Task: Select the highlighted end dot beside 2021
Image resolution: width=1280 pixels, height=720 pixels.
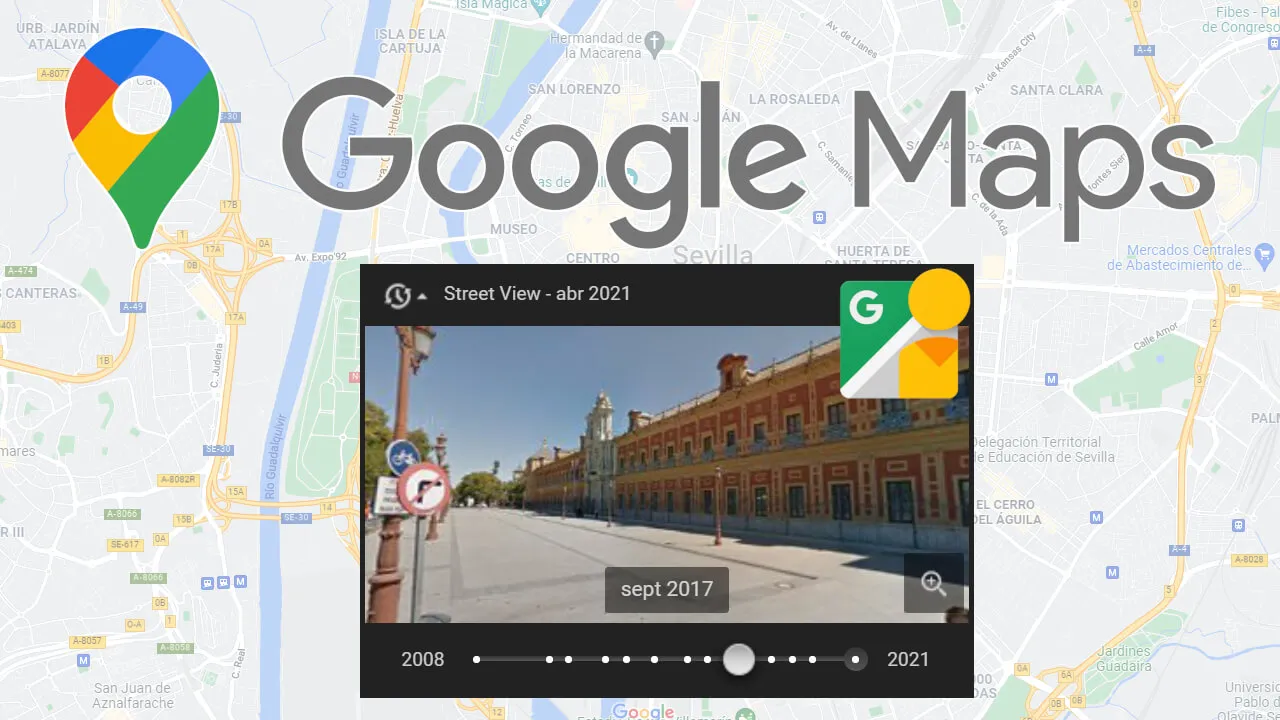Action: pos(855,659)
